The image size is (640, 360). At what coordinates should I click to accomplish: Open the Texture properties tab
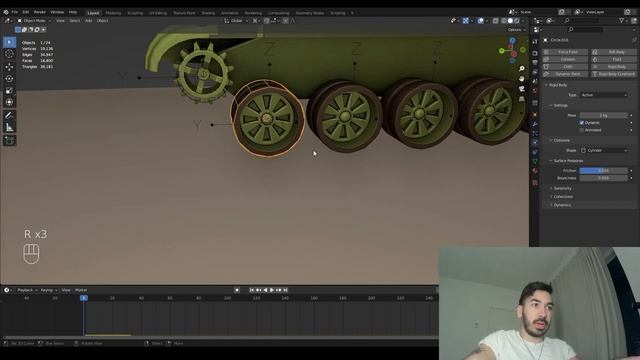click(535, 182)
